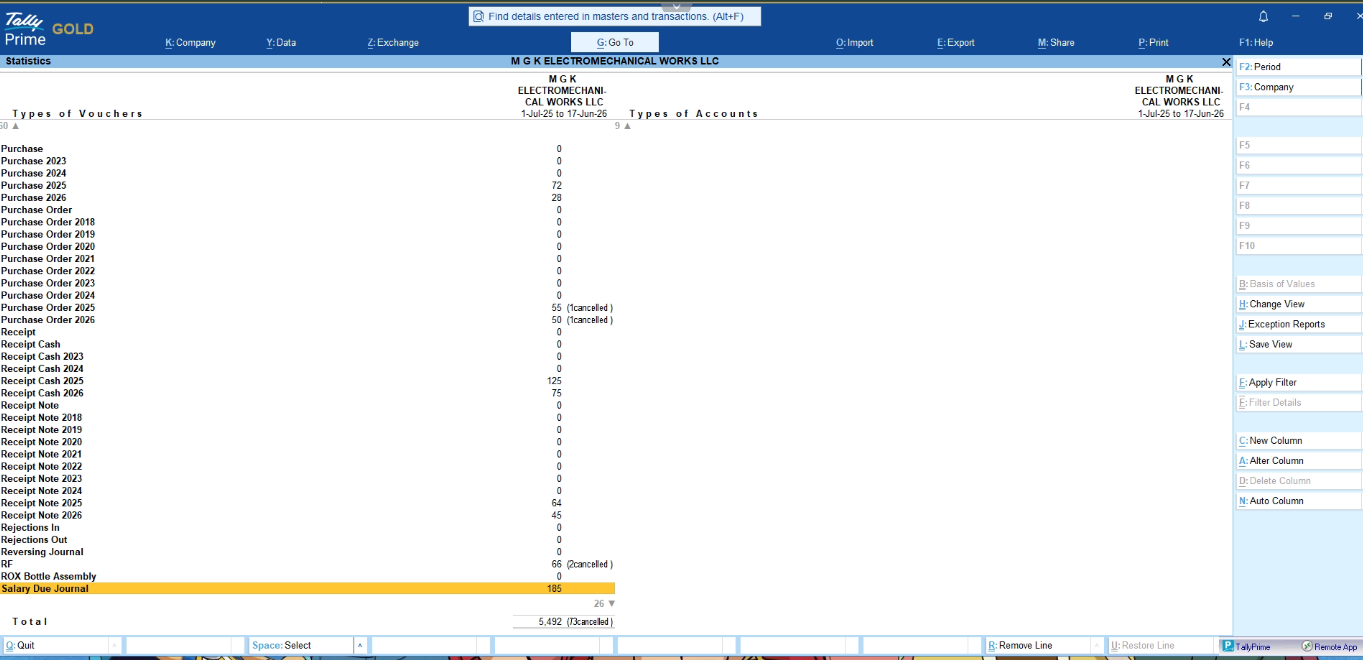Select the ROX Bottle Assembly row
The width and height of the screenshot is (1363, 660).
(307, 577)
